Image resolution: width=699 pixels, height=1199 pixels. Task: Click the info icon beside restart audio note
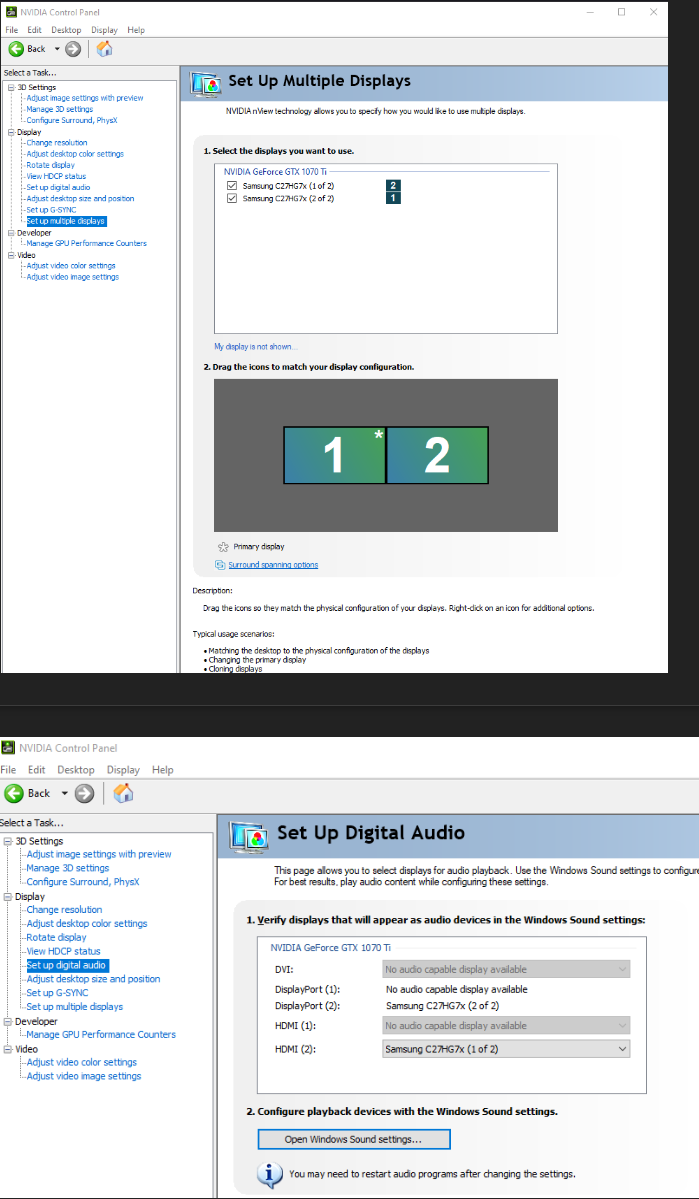pos(270,1175)
